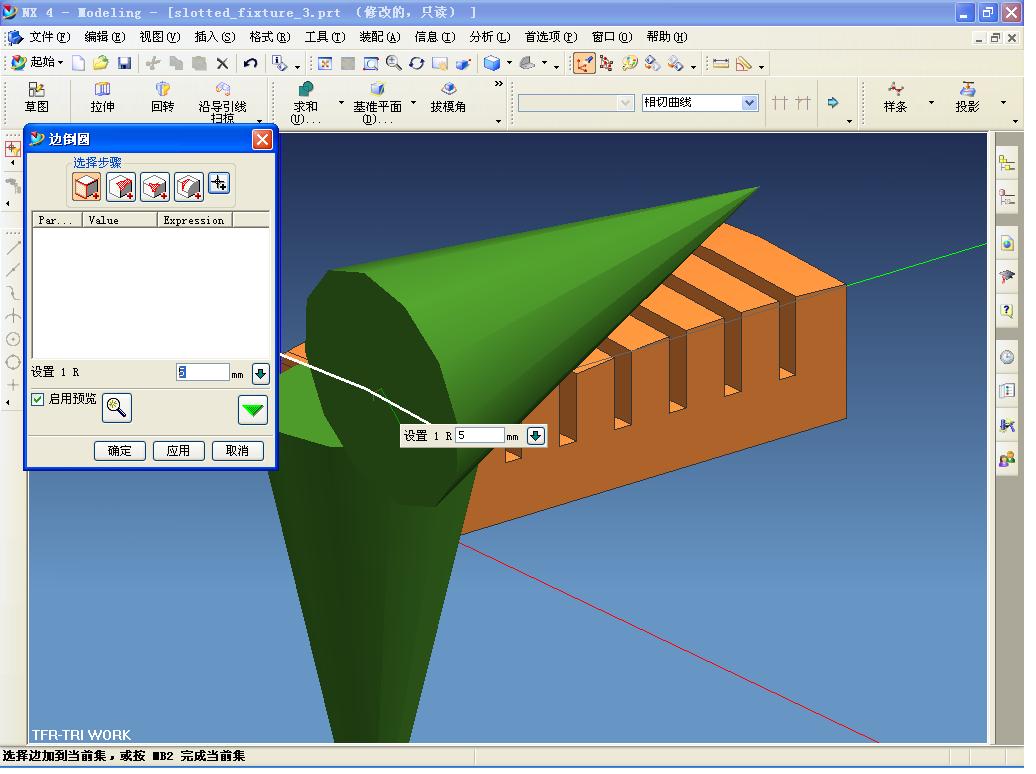1036x774 pixels.
Task: Click the Expression column header
Action: [194, 220]
